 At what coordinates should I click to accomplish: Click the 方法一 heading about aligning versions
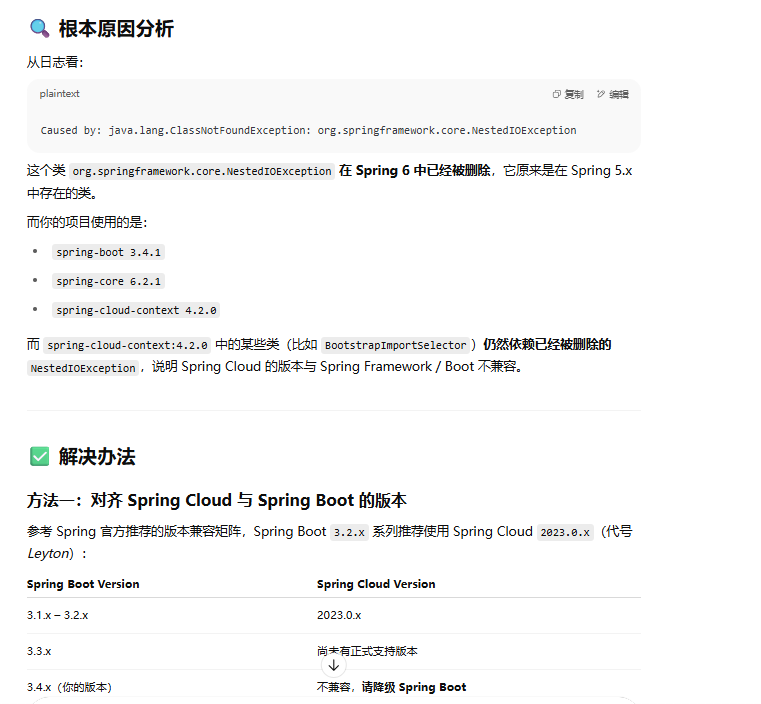pos(217,500)
